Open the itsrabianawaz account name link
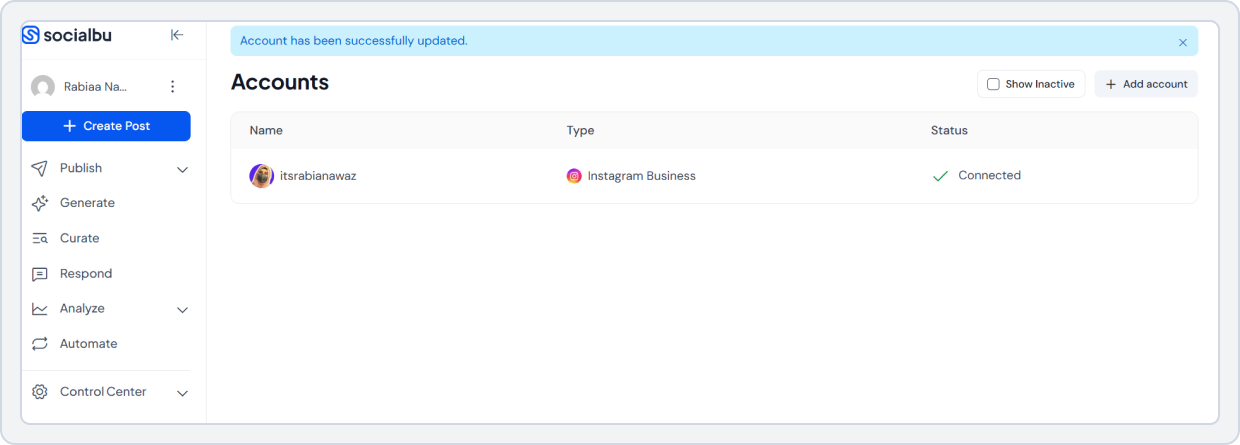1240x445 pixels. click(318, 176)
